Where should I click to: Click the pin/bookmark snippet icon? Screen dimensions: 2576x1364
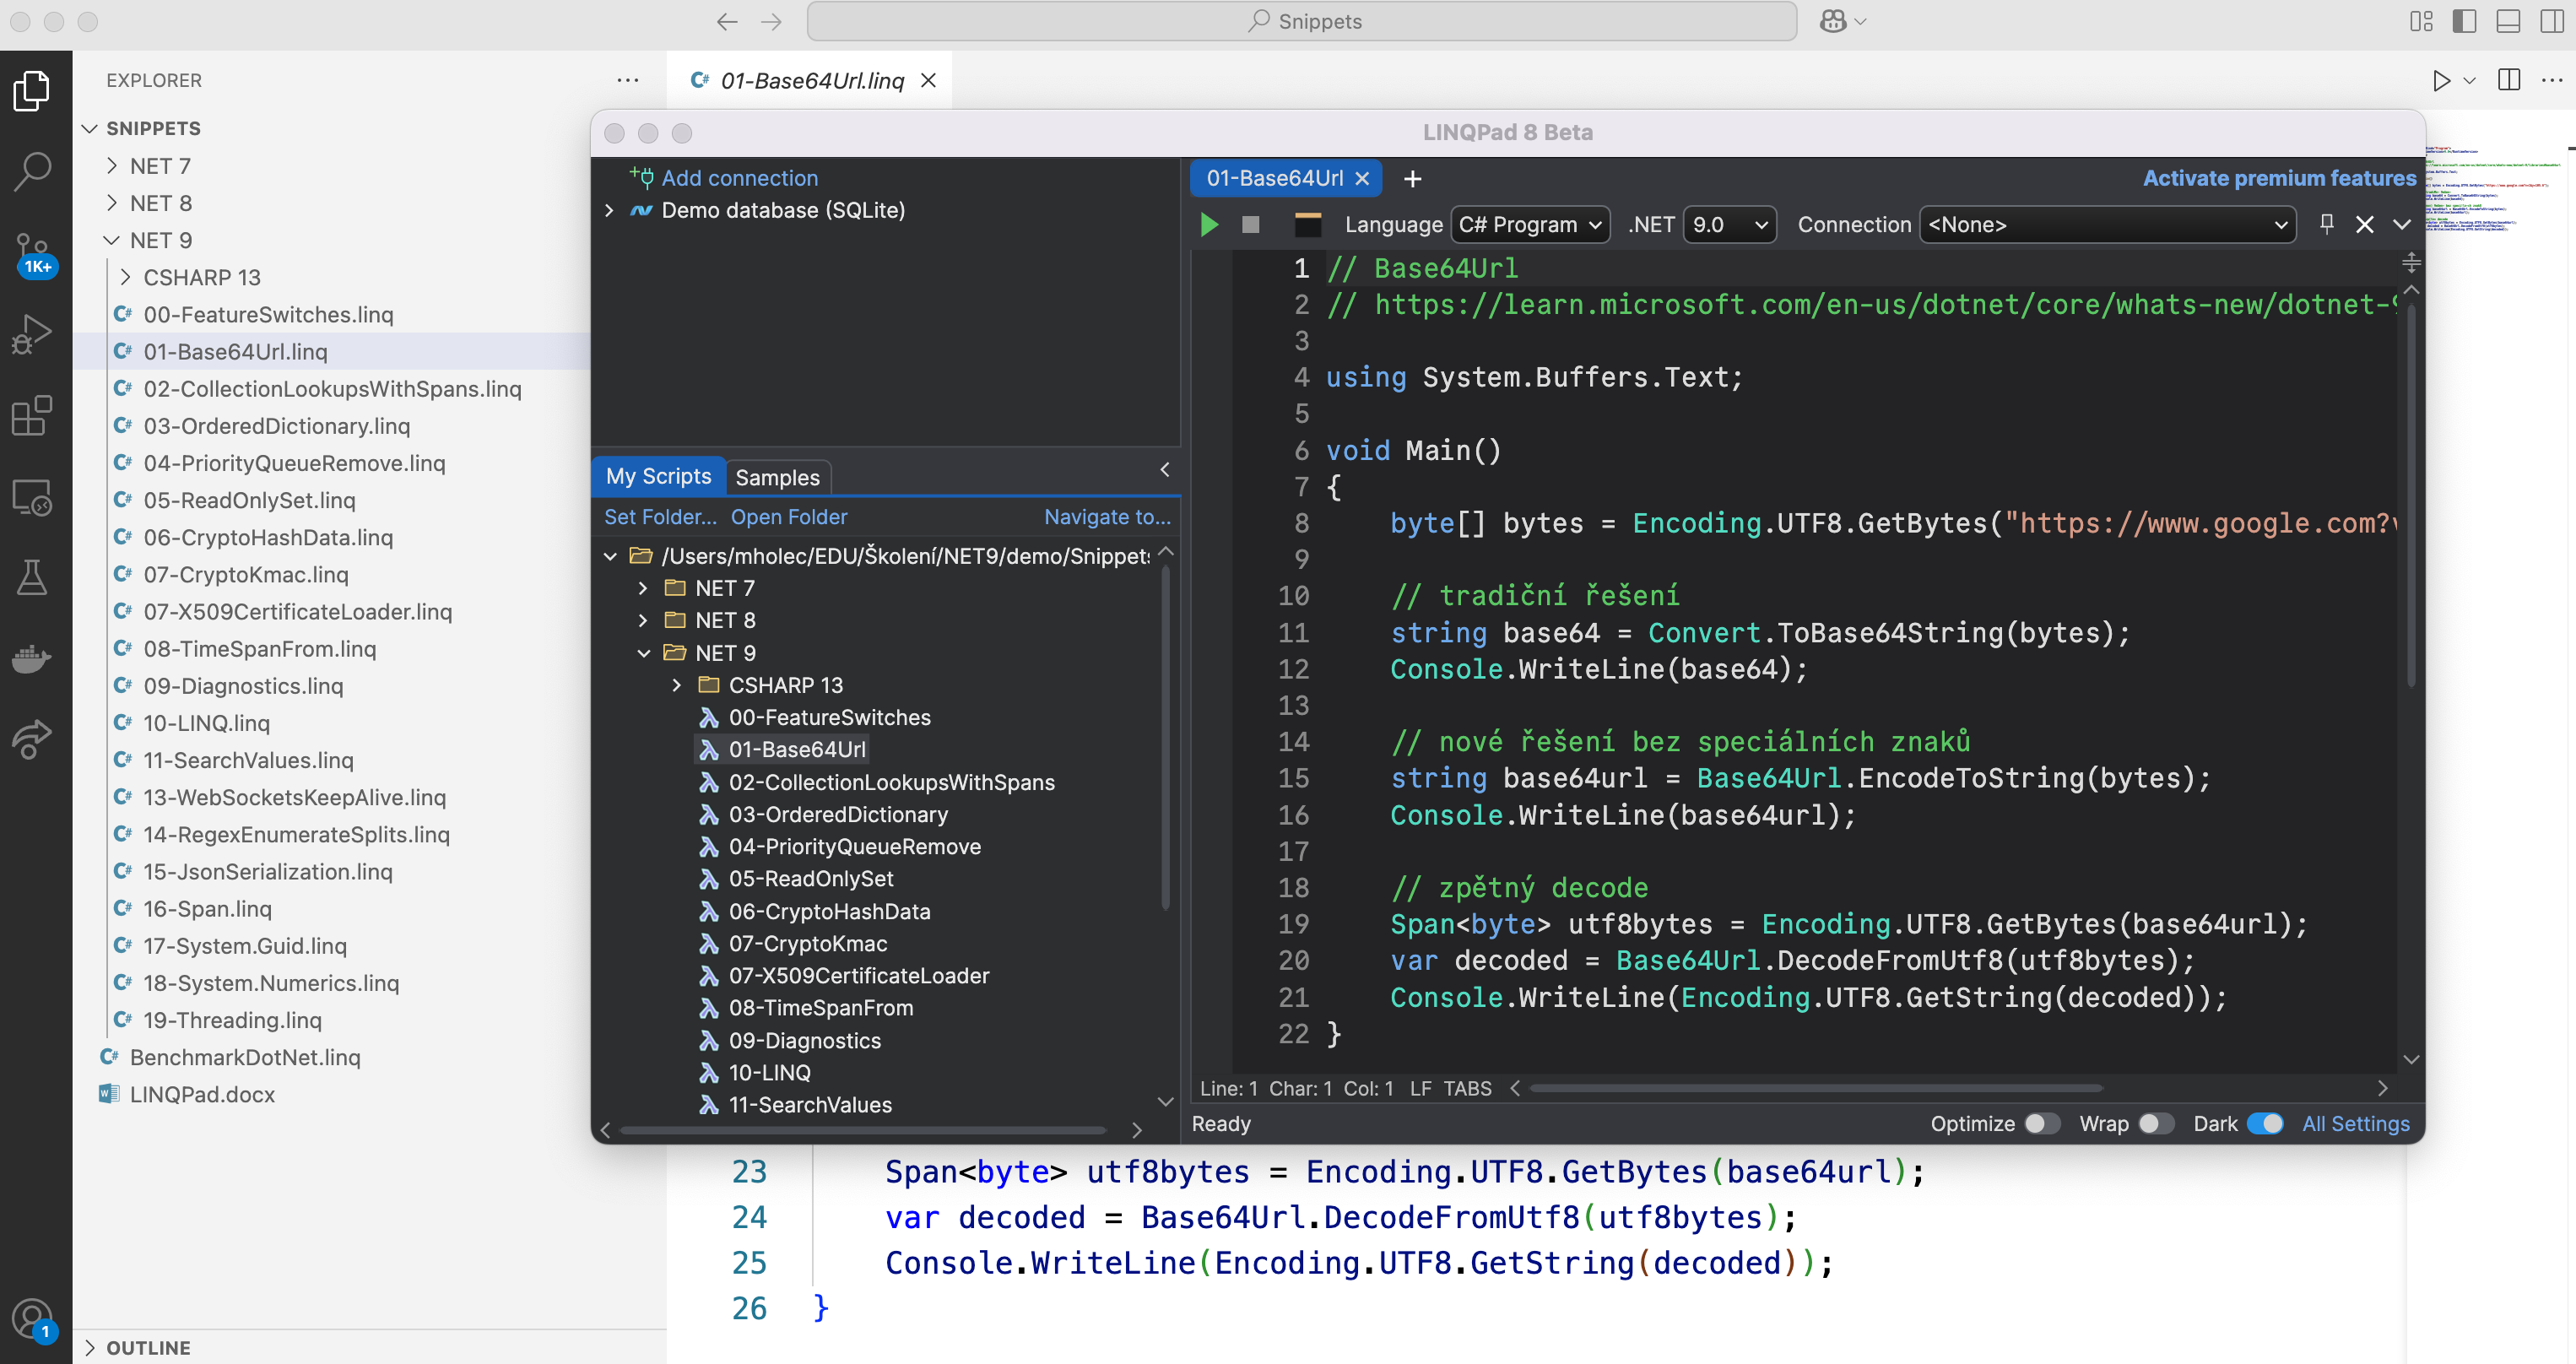point(2325,223)
